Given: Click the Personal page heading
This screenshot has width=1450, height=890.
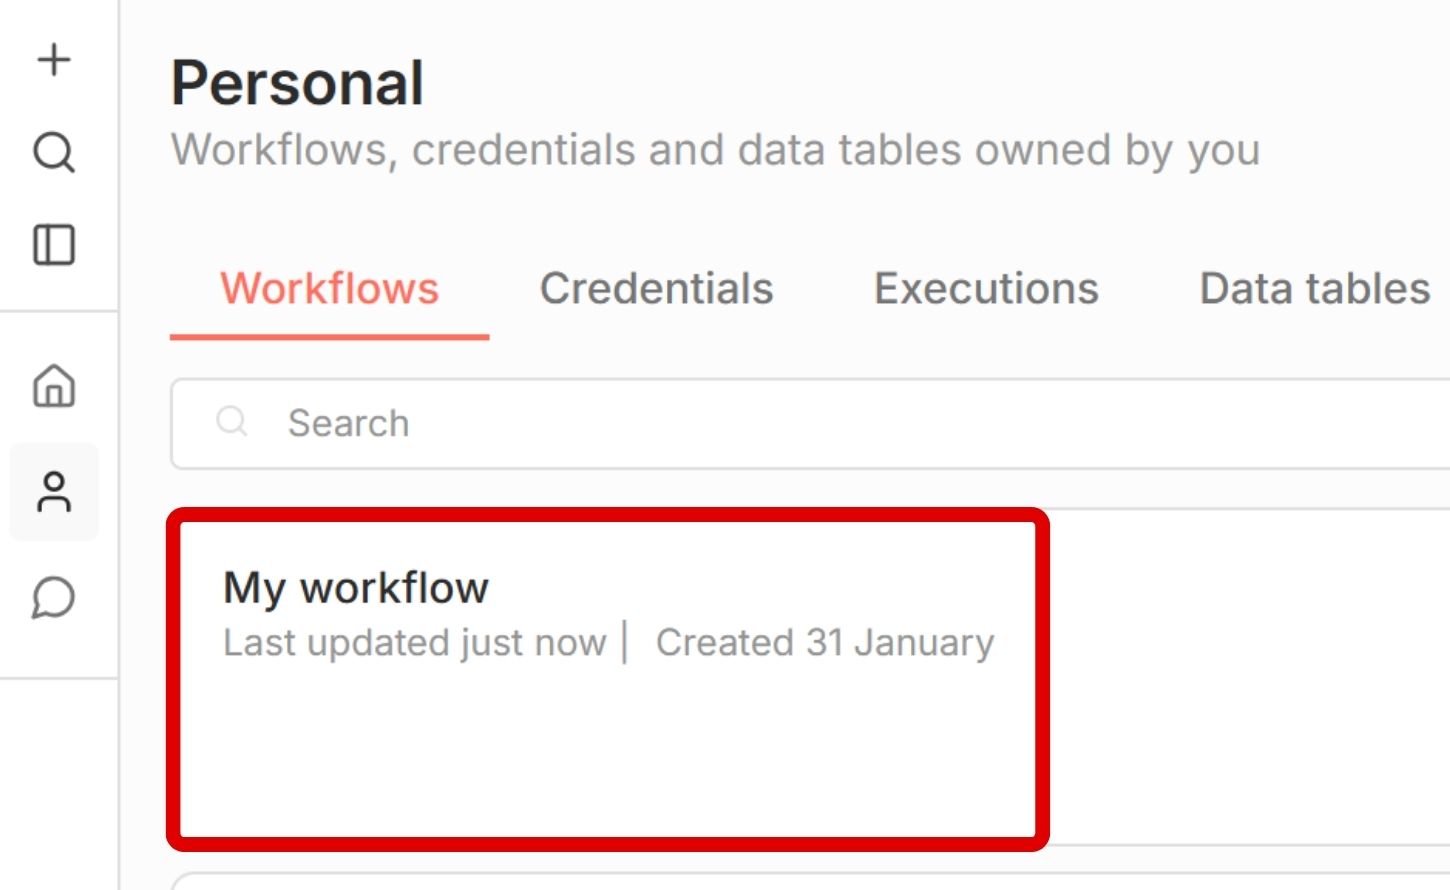Looking at the screenshot, I should coord(297,82).
